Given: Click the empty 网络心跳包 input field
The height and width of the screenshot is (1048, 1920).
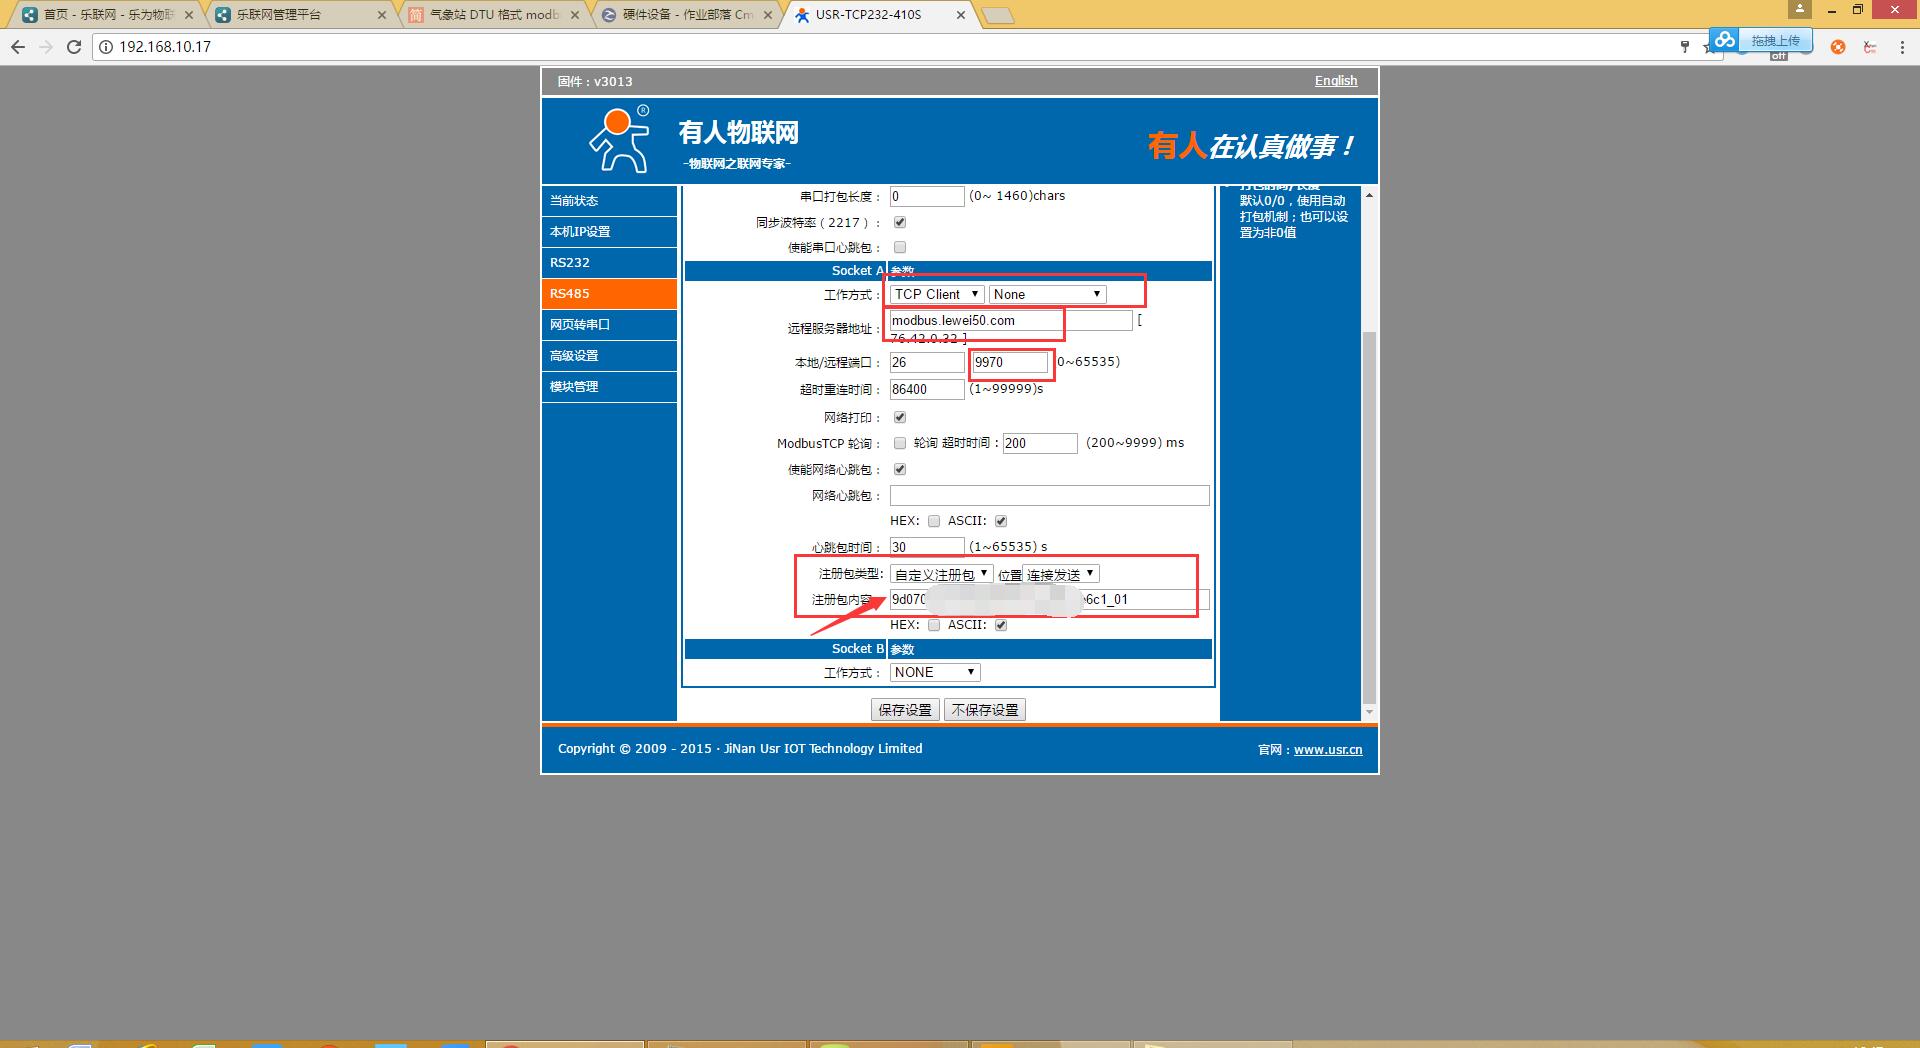Looking at the screenshot, I should point(1050,496).
